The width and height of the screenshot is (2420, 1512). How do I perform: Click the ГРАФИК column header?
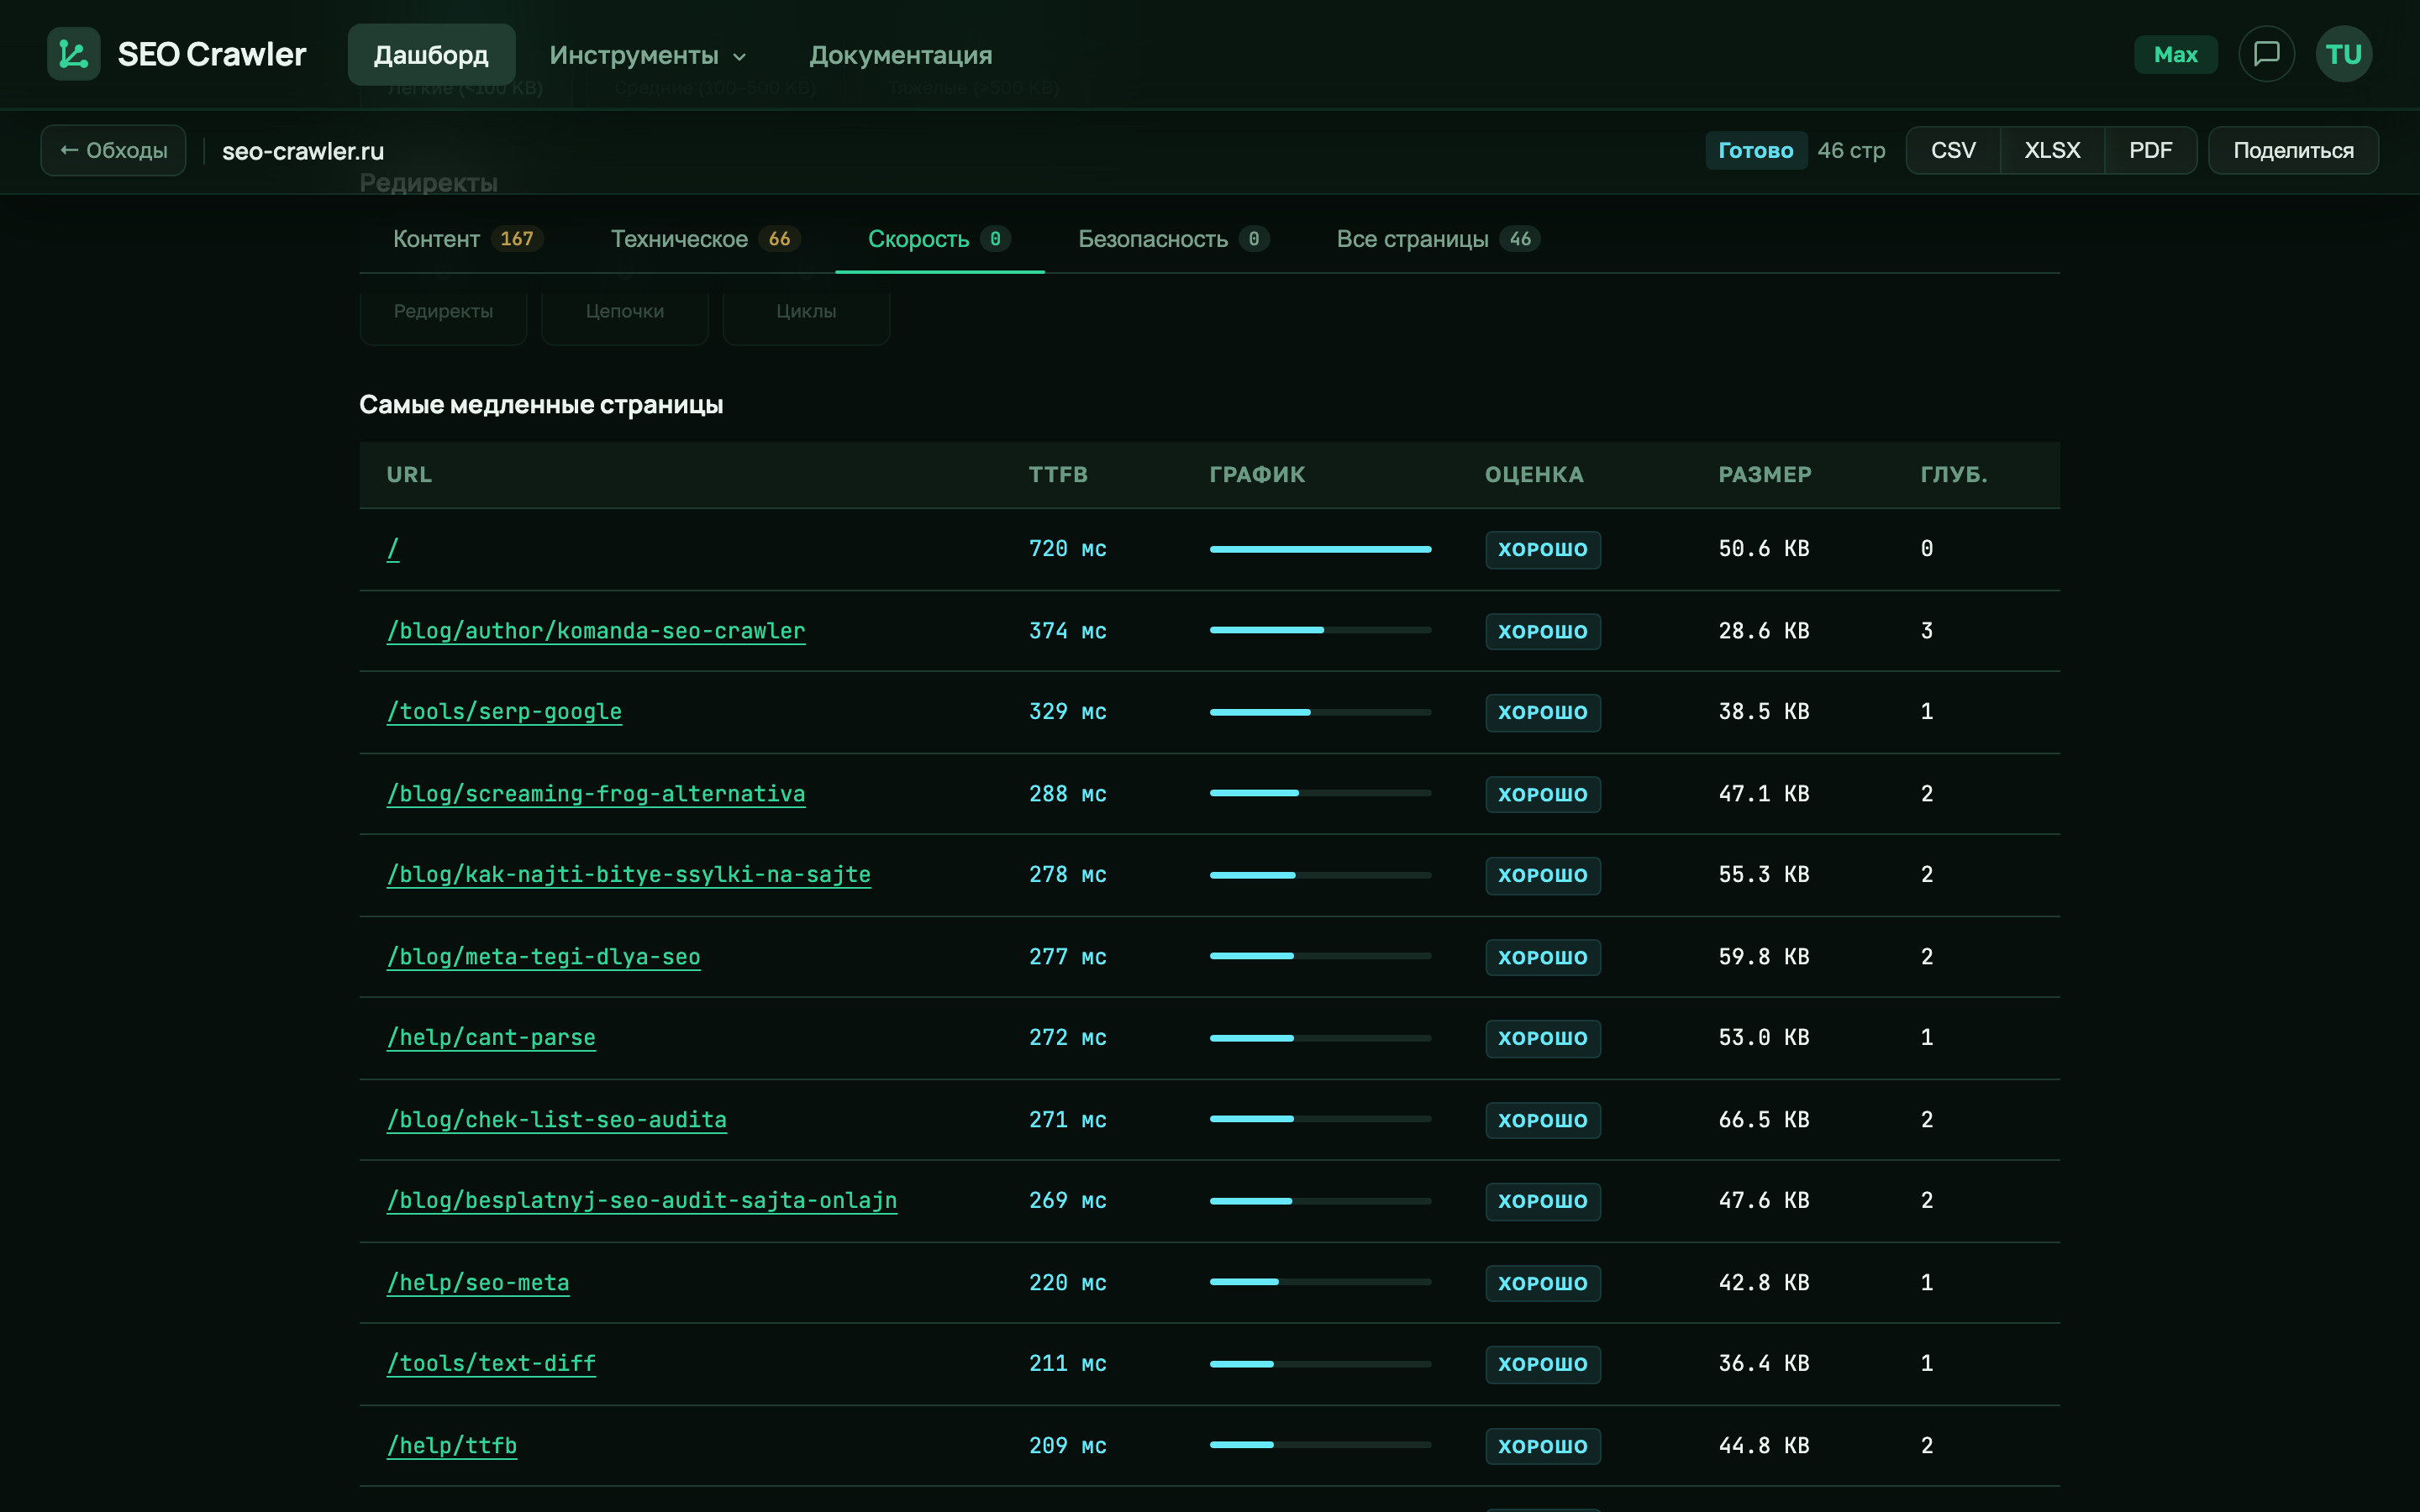tap(1257, 475)
